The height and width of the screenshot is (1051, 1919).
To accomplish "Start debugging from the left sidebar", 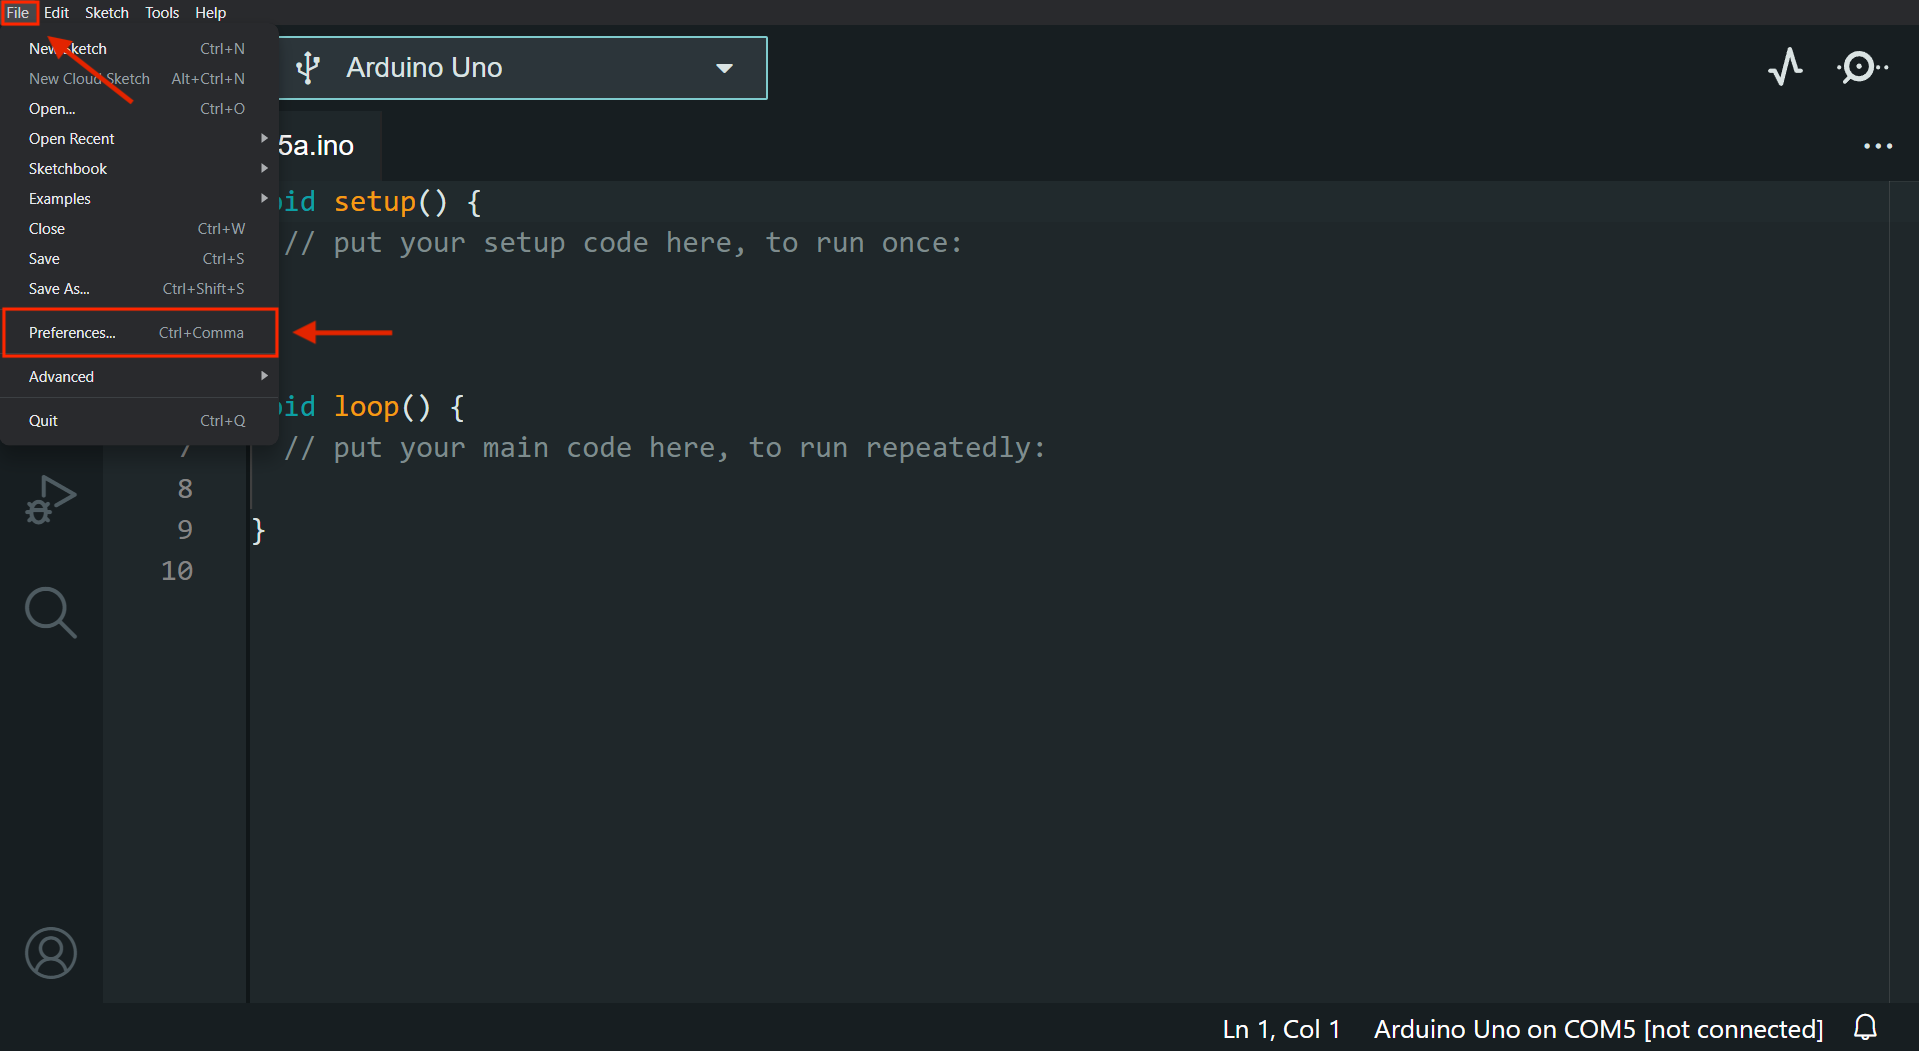I will (50, 497).
